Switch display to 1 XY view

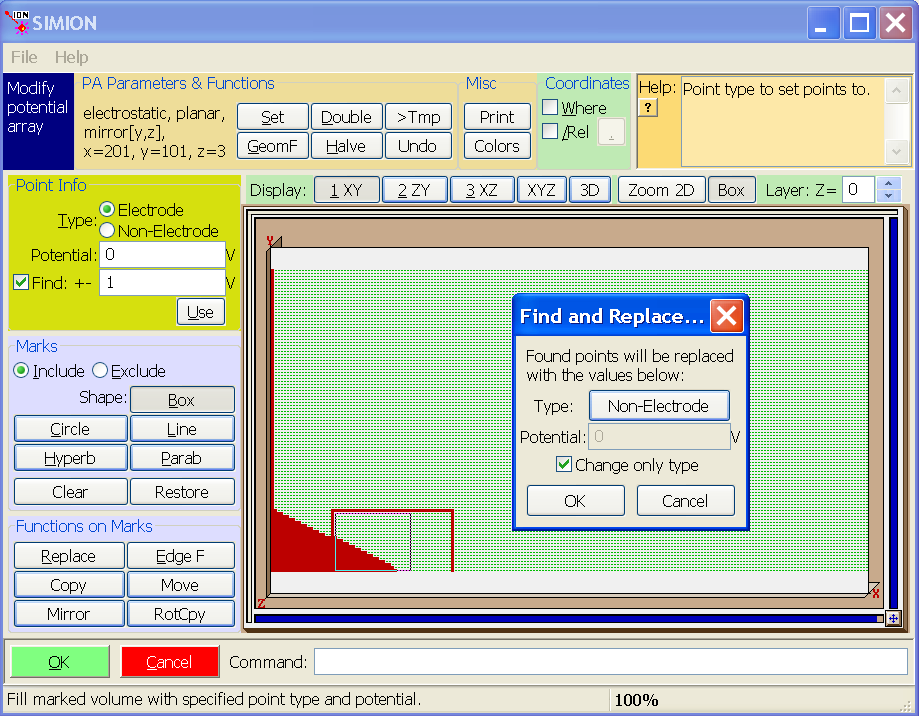tap(346, 190)
